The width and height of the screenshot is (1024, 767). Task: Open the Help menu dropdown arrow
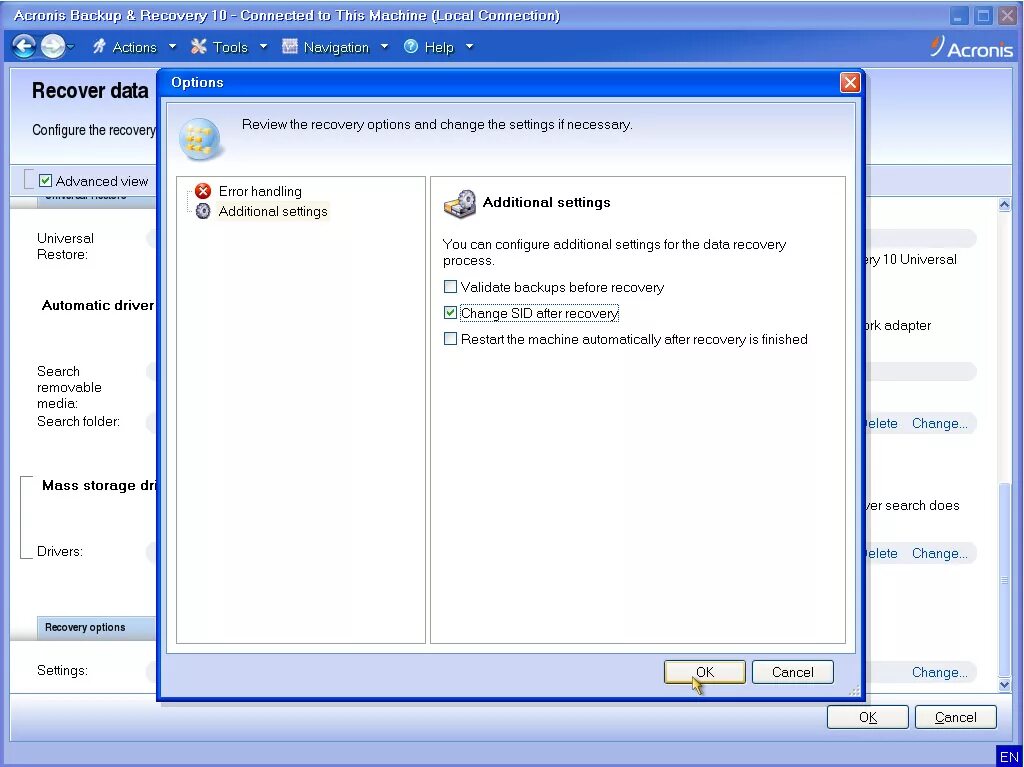(469, 46)
